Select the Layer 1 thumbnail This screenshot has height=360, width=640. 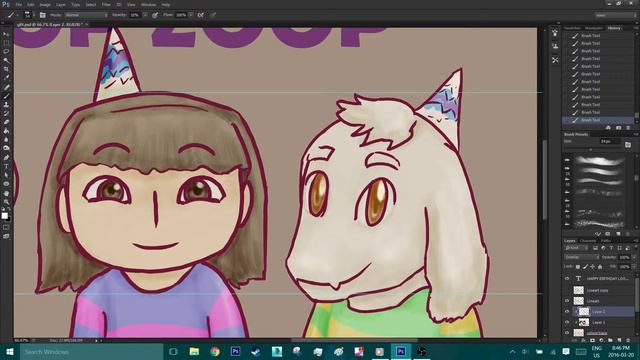coord(584,322)
